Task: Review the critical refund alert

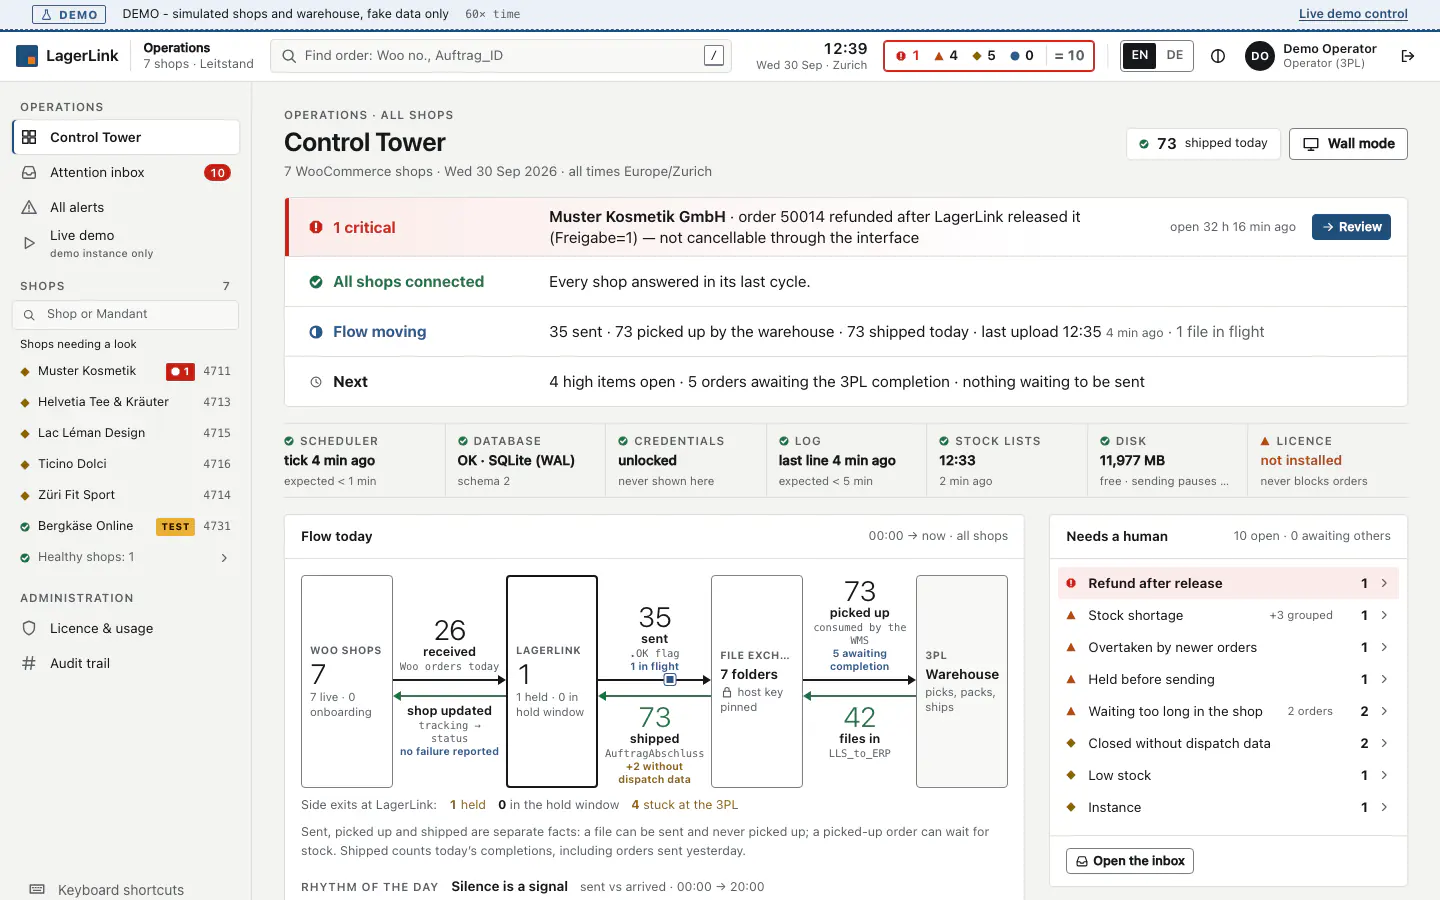Action: 1351,227
